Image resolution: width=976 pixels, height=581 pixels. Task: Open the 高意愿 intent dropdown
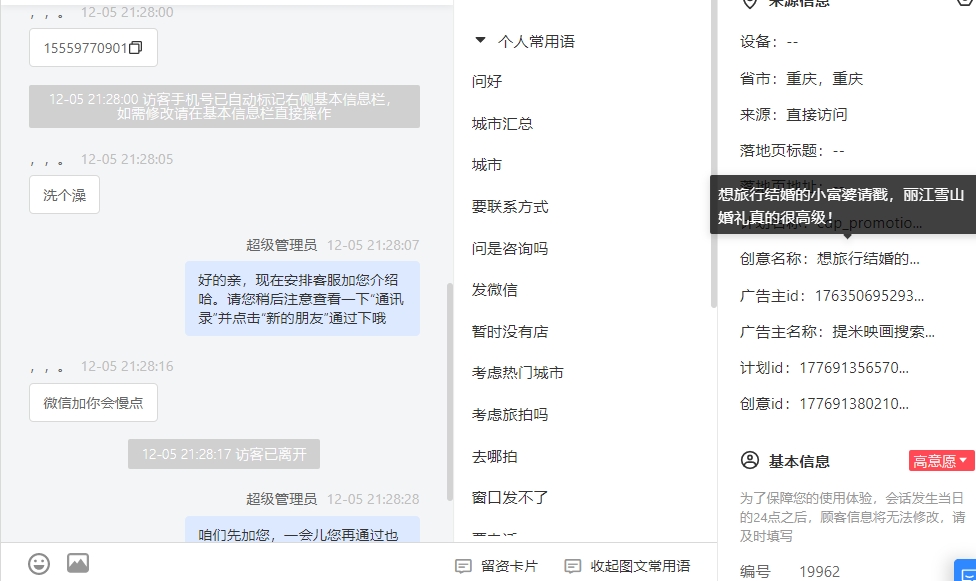(941, 461)
